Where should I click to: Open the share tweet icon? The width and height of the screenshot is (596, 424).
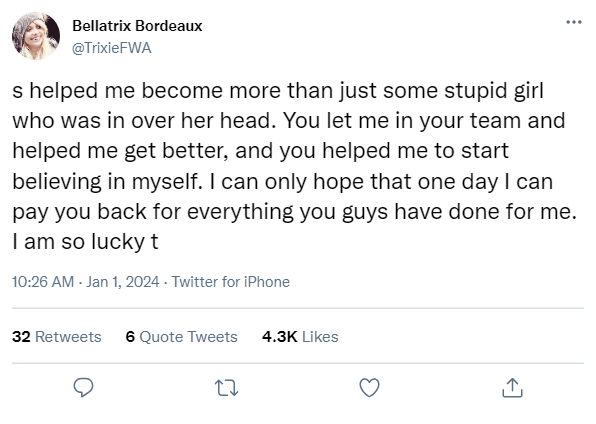click(512, 387)
